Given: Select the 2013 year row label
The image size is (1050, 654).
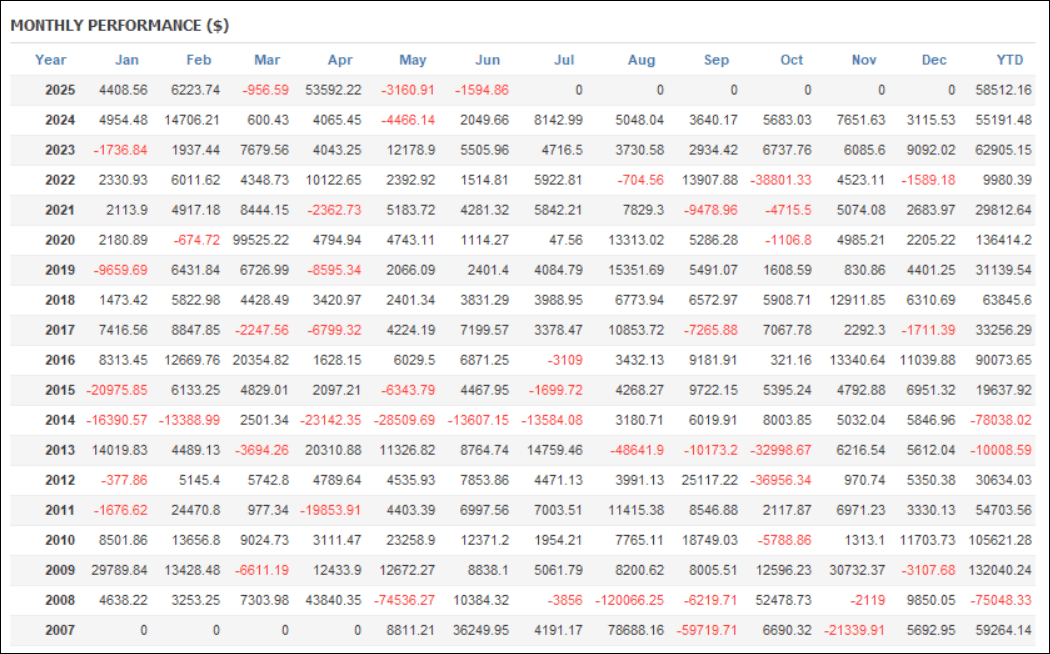Looking at the screenshot, I should click(60, 450).
